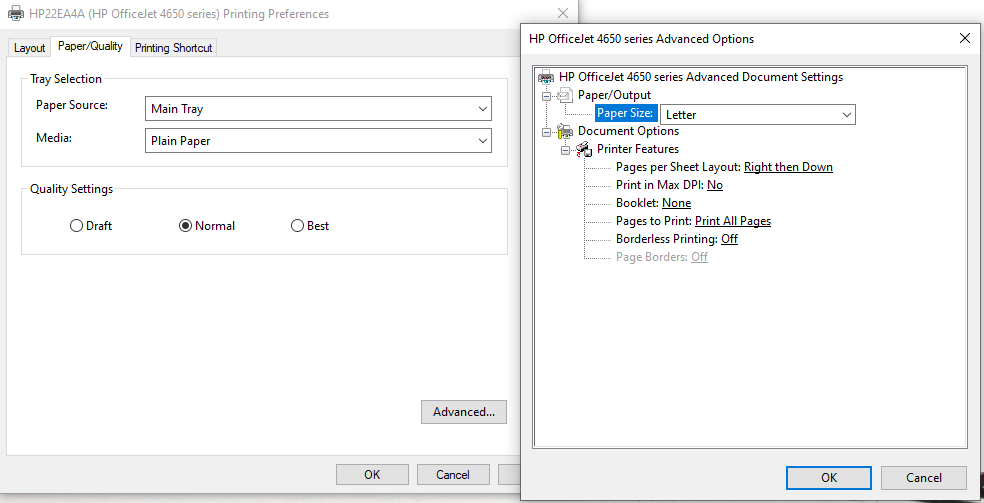Viewport: 984px width, 503px height.
Task: Open the Paper Source dropdown
Action: click(318, 109)
